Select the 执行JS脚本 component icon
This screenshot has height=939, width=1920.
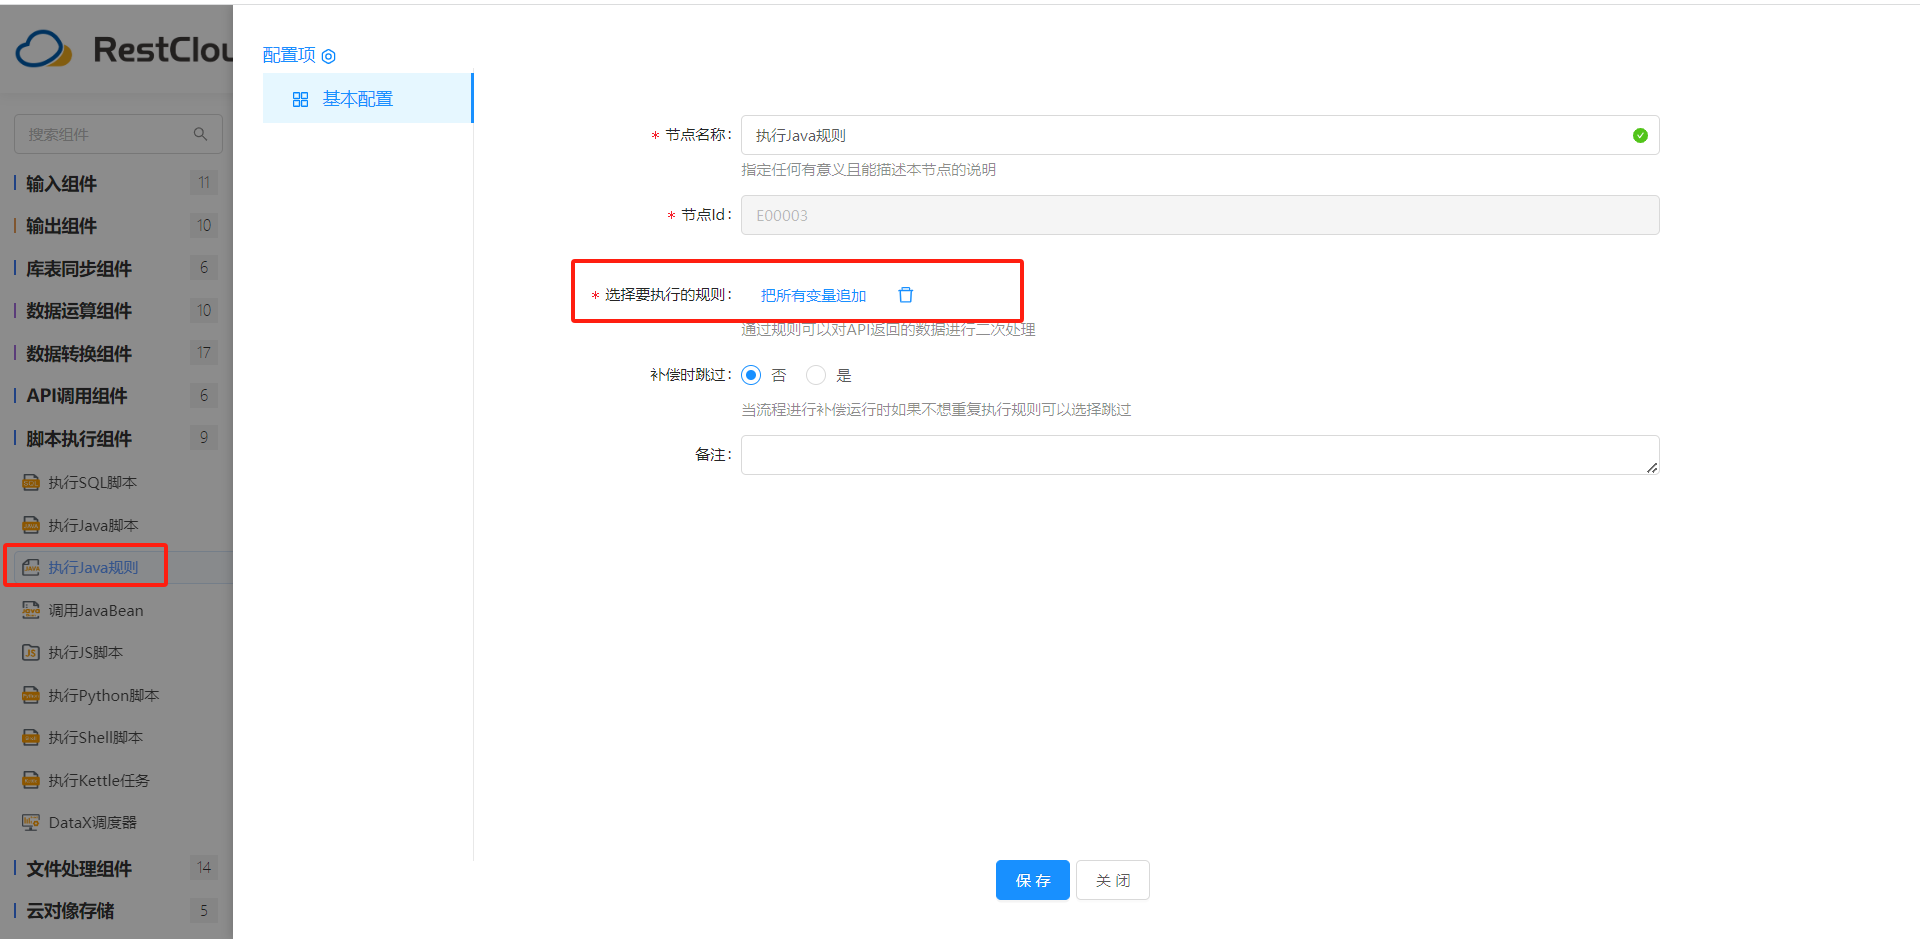coord(31,653)
